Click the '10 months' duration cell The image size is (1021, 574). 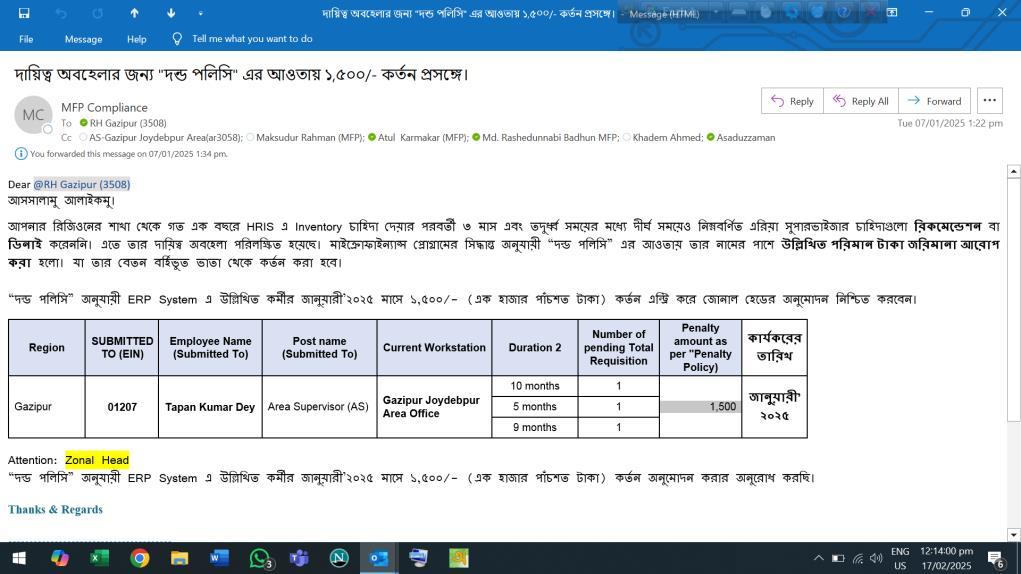535,386
